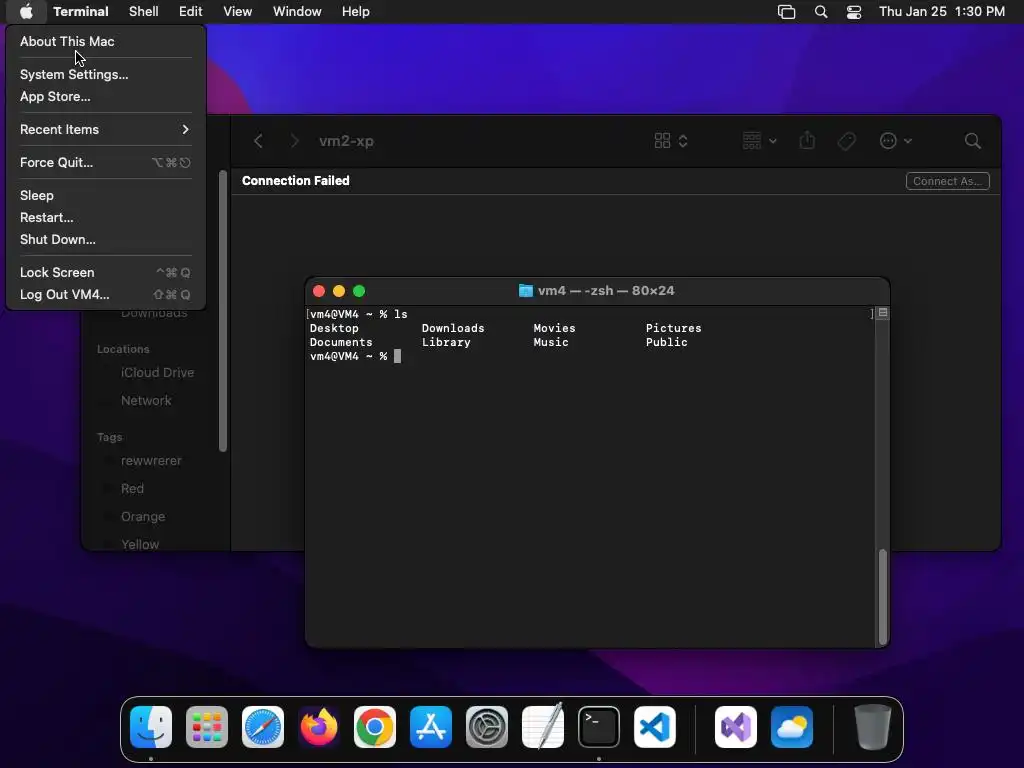Open Finder group-by dropdown
1024x768 pixels.
point(760,141)
